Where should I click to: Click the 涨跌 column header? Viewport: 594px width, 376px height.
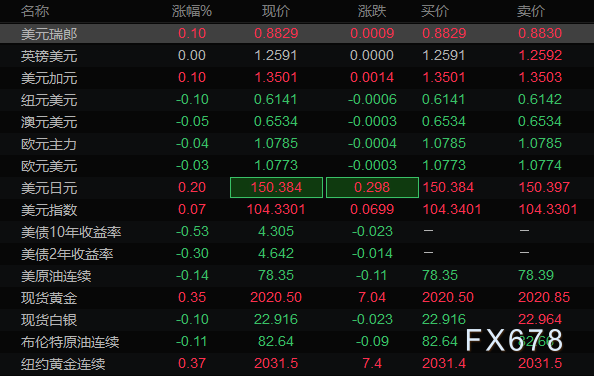tap(372, 11)
